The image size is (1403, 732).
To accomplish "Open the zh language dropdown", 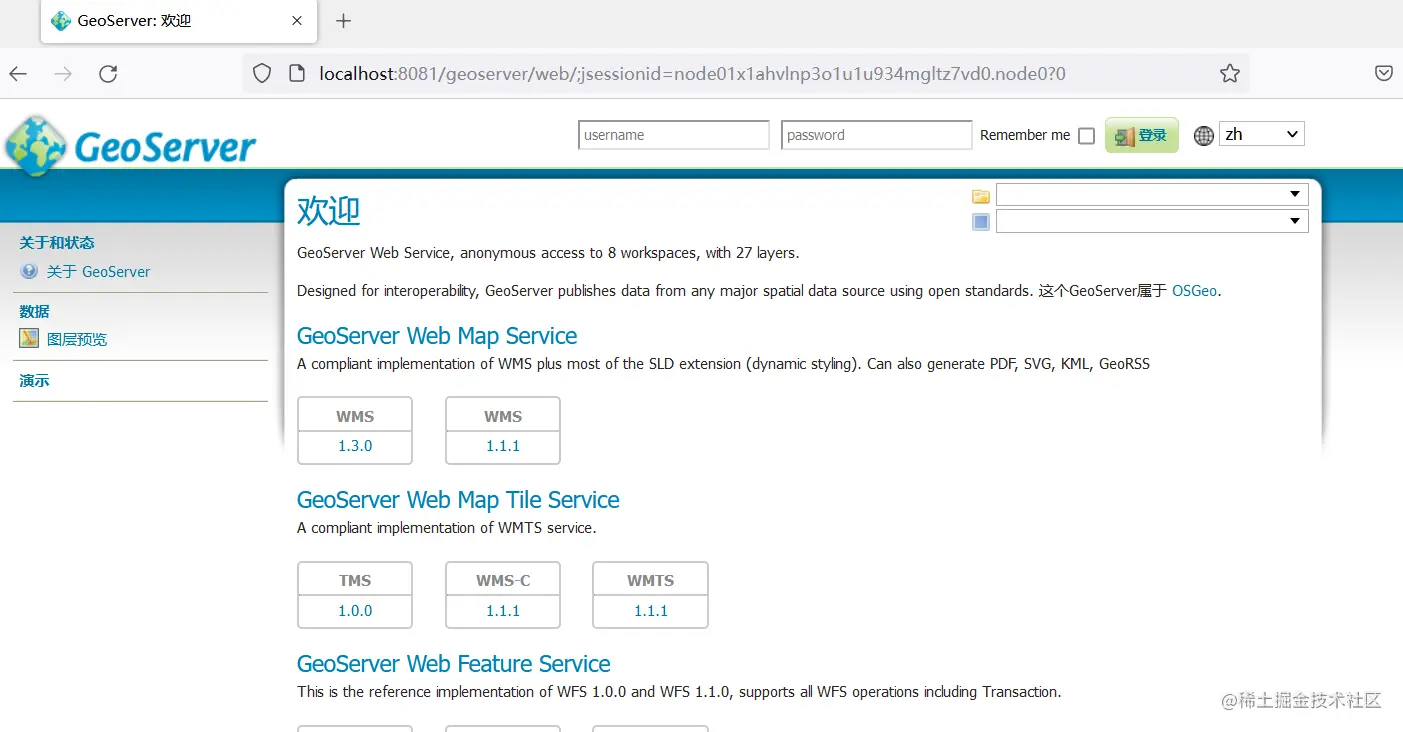I will 1262,134.
